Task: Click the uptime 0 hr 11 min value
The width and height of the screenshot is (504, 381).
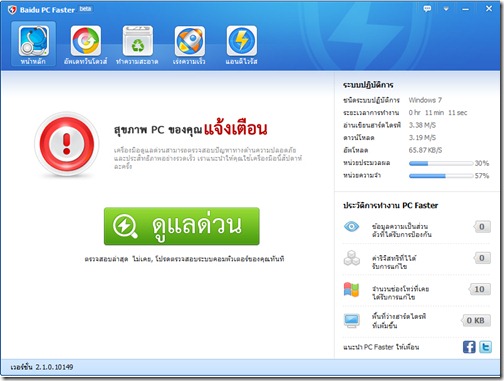Action: [x=438, y=113]
